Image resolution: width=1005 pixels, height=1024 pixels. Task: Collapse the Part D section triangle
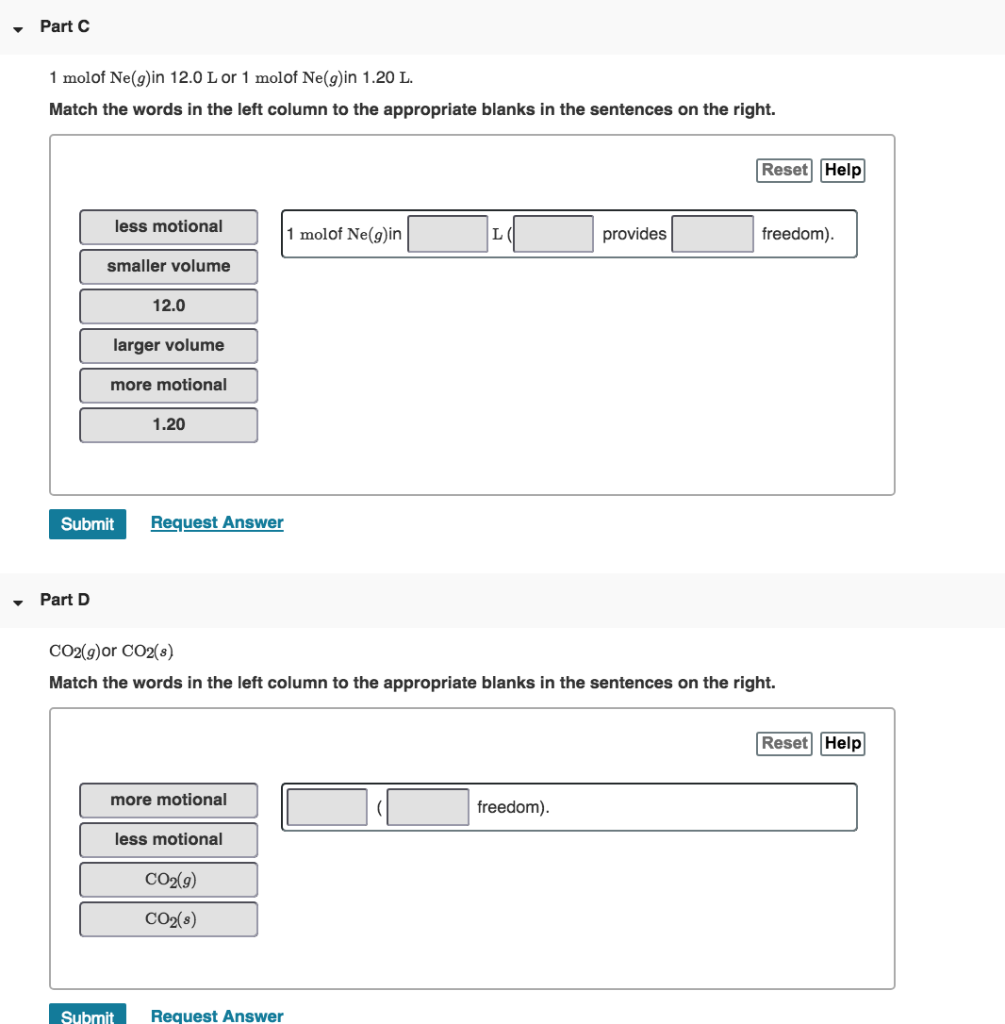tap(16, 601)
